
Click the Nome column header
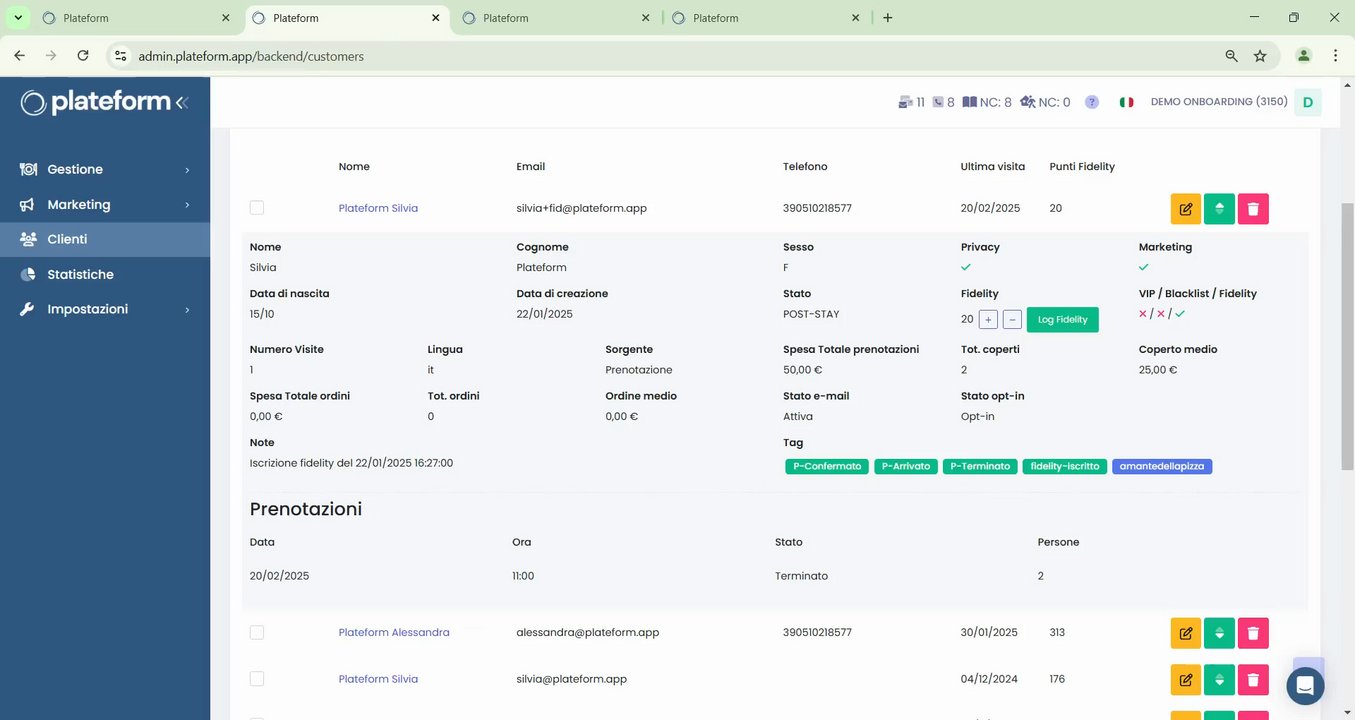[x=354, y=167]
